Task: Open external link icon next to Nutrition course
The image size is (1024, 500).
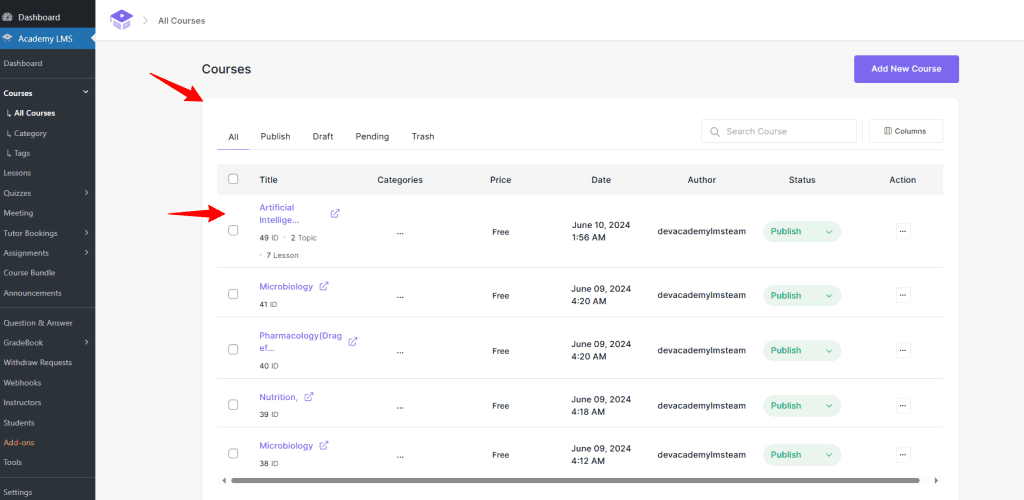Action: (309, 397)
